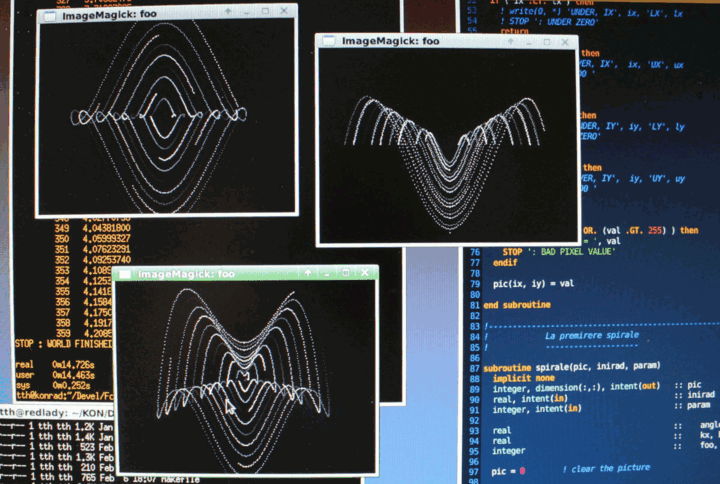The width and height of the screenshot is (720, 484).
Task: Click line number 83 in the editor gutter
Action: tap(474, 326)
